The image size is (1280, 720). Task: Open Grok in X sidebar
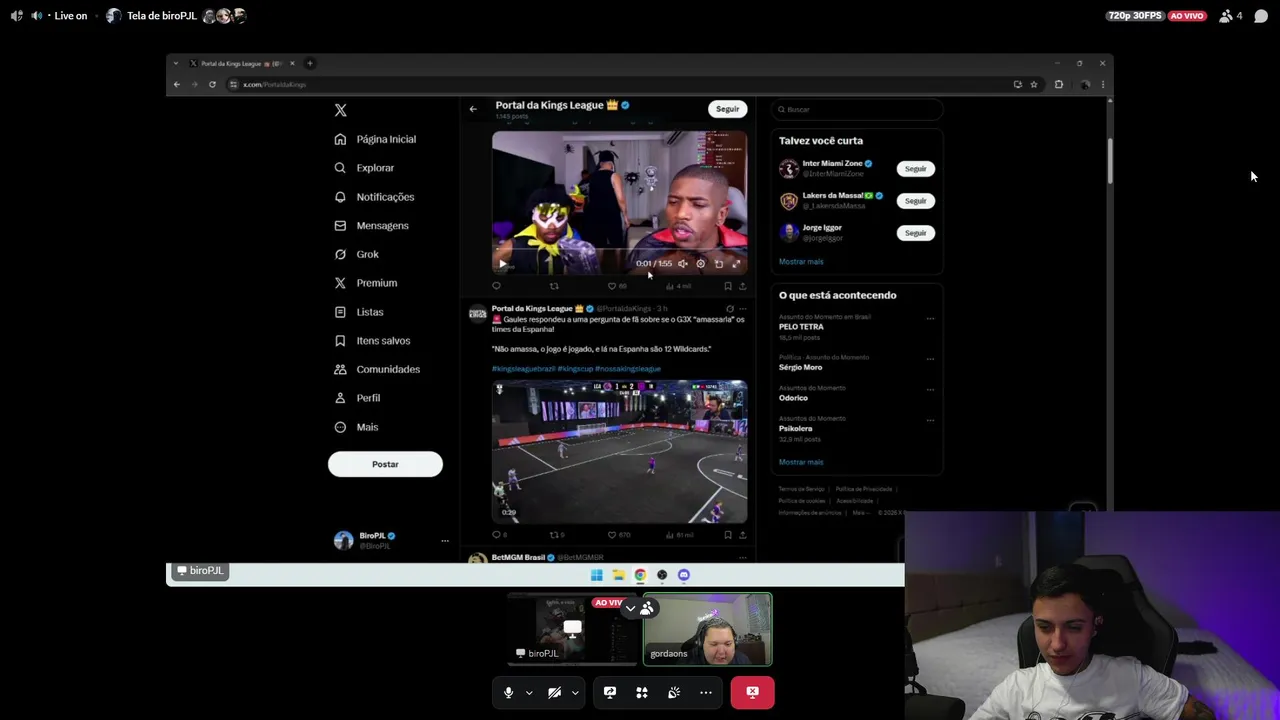356,254
